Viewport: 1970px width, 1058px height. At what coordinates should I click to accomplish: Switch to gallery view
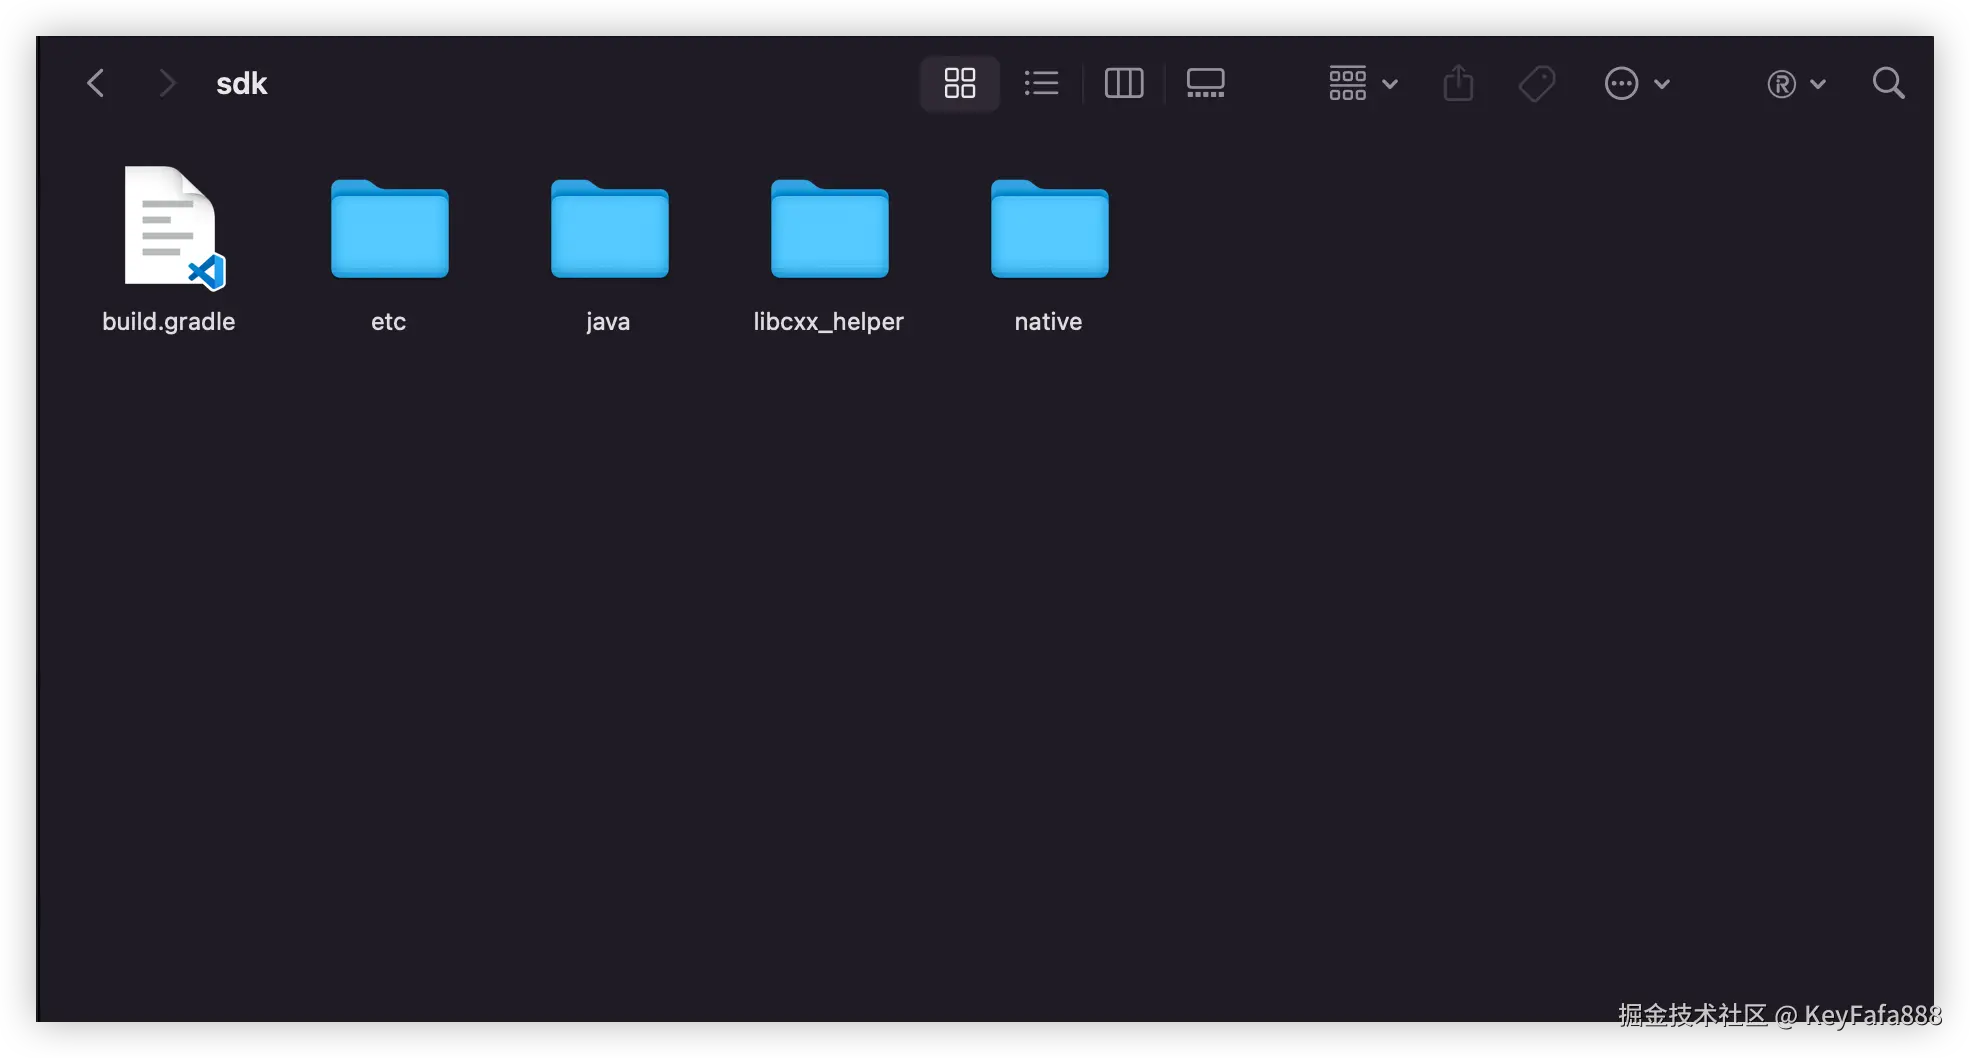[1205, 83]
